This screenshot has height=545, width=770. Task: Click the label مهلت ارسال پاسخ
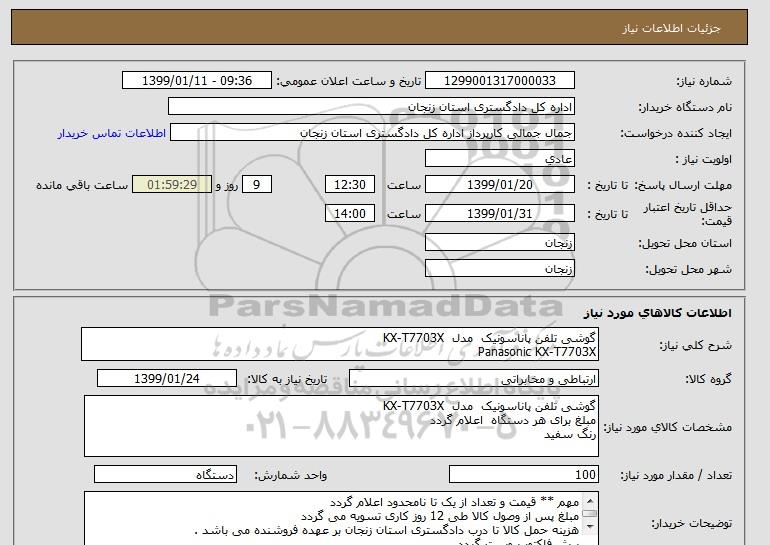[x=684, y=185]
